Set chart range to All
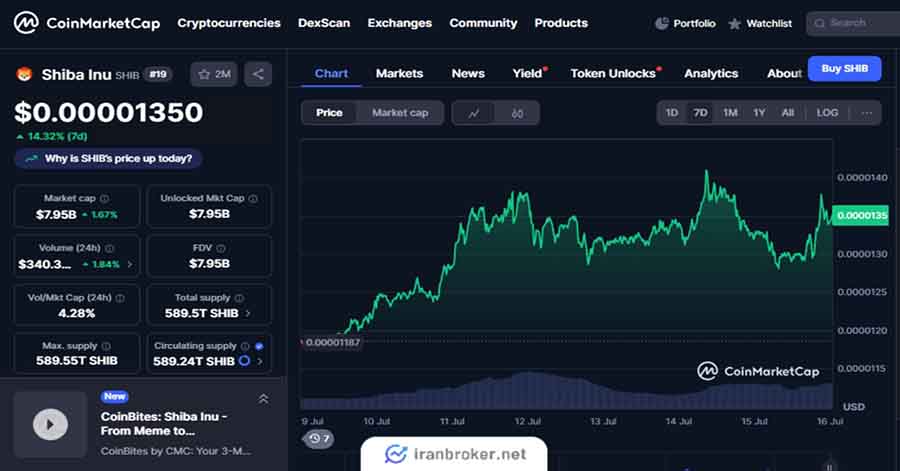 788,113
